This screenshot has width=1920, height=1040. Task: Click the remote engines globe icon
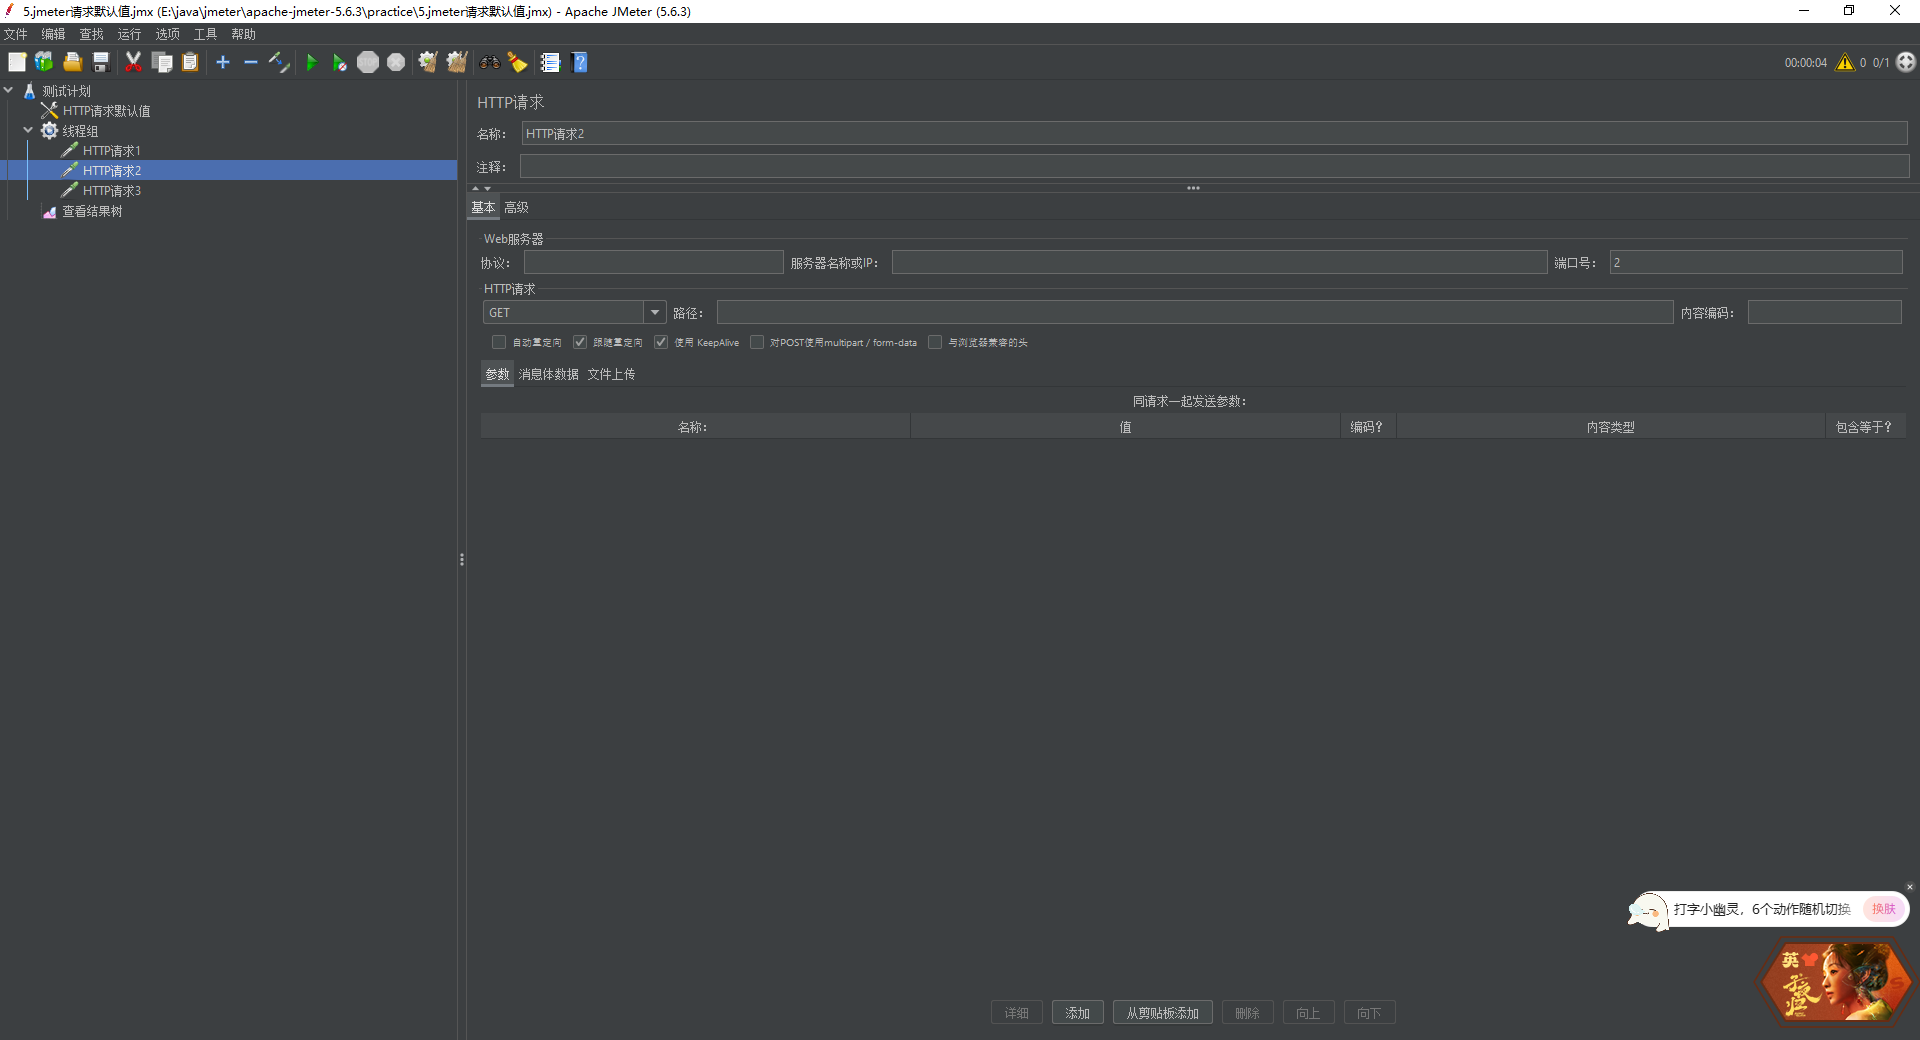(1906, 62)
